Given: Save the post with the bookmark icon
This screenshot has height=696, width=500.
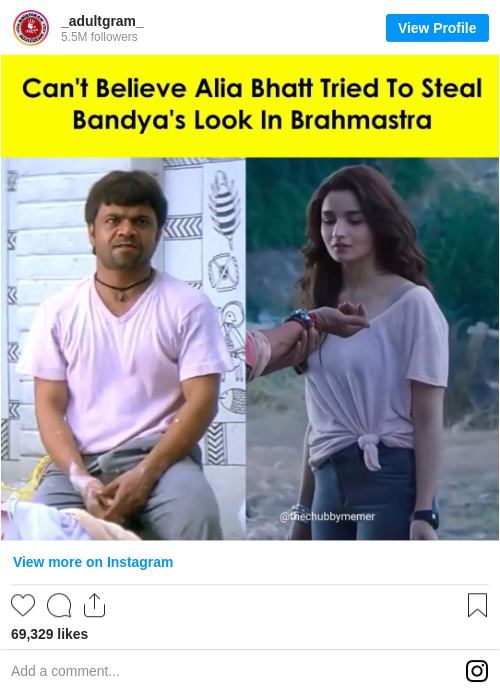Looking at the screenshot, I should tap(477, 605).
